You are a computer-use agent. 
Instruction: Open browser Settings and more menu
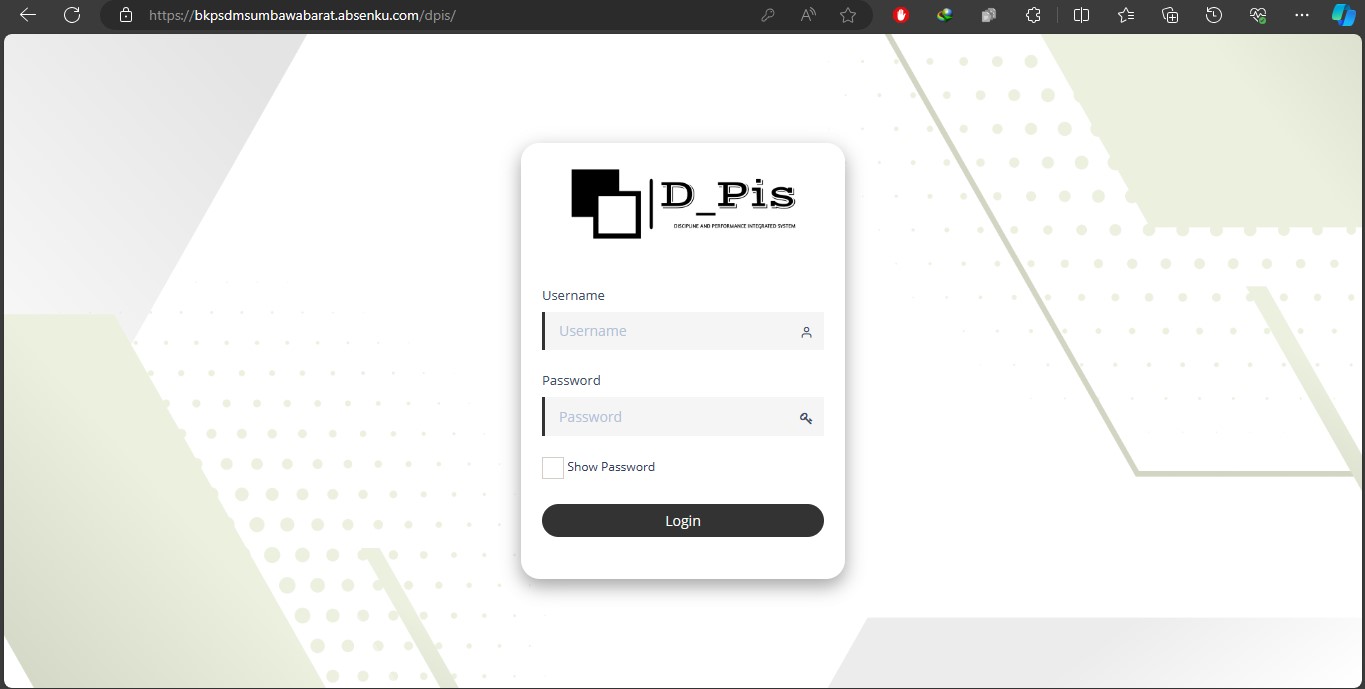(1301, 15)
